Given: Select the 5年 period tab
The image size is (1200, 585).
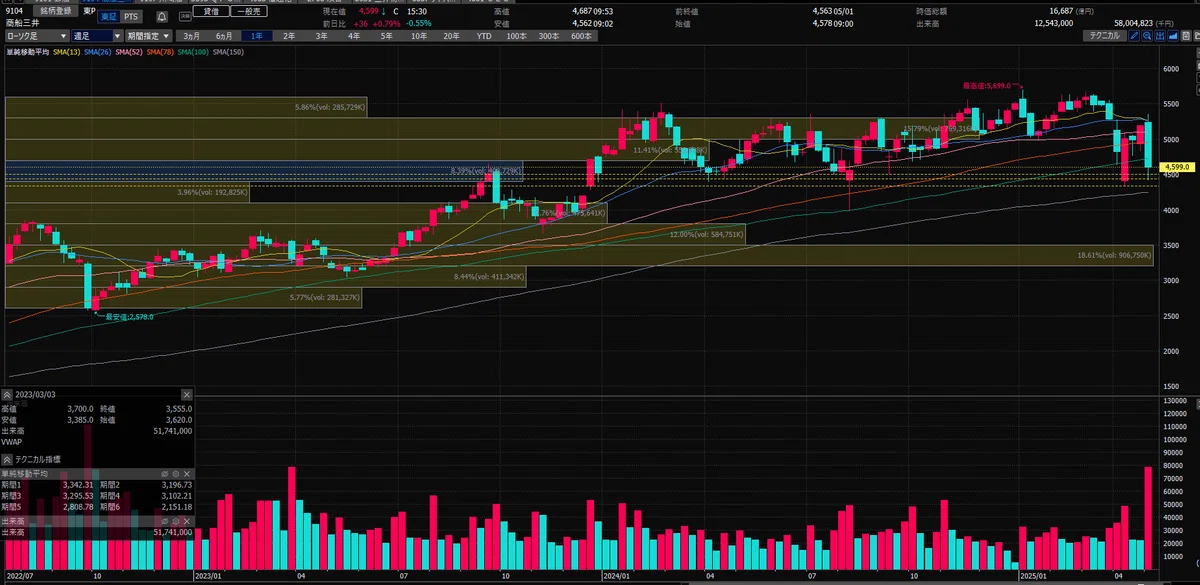Looking at the screenshot, I should (x=386, y=36).
